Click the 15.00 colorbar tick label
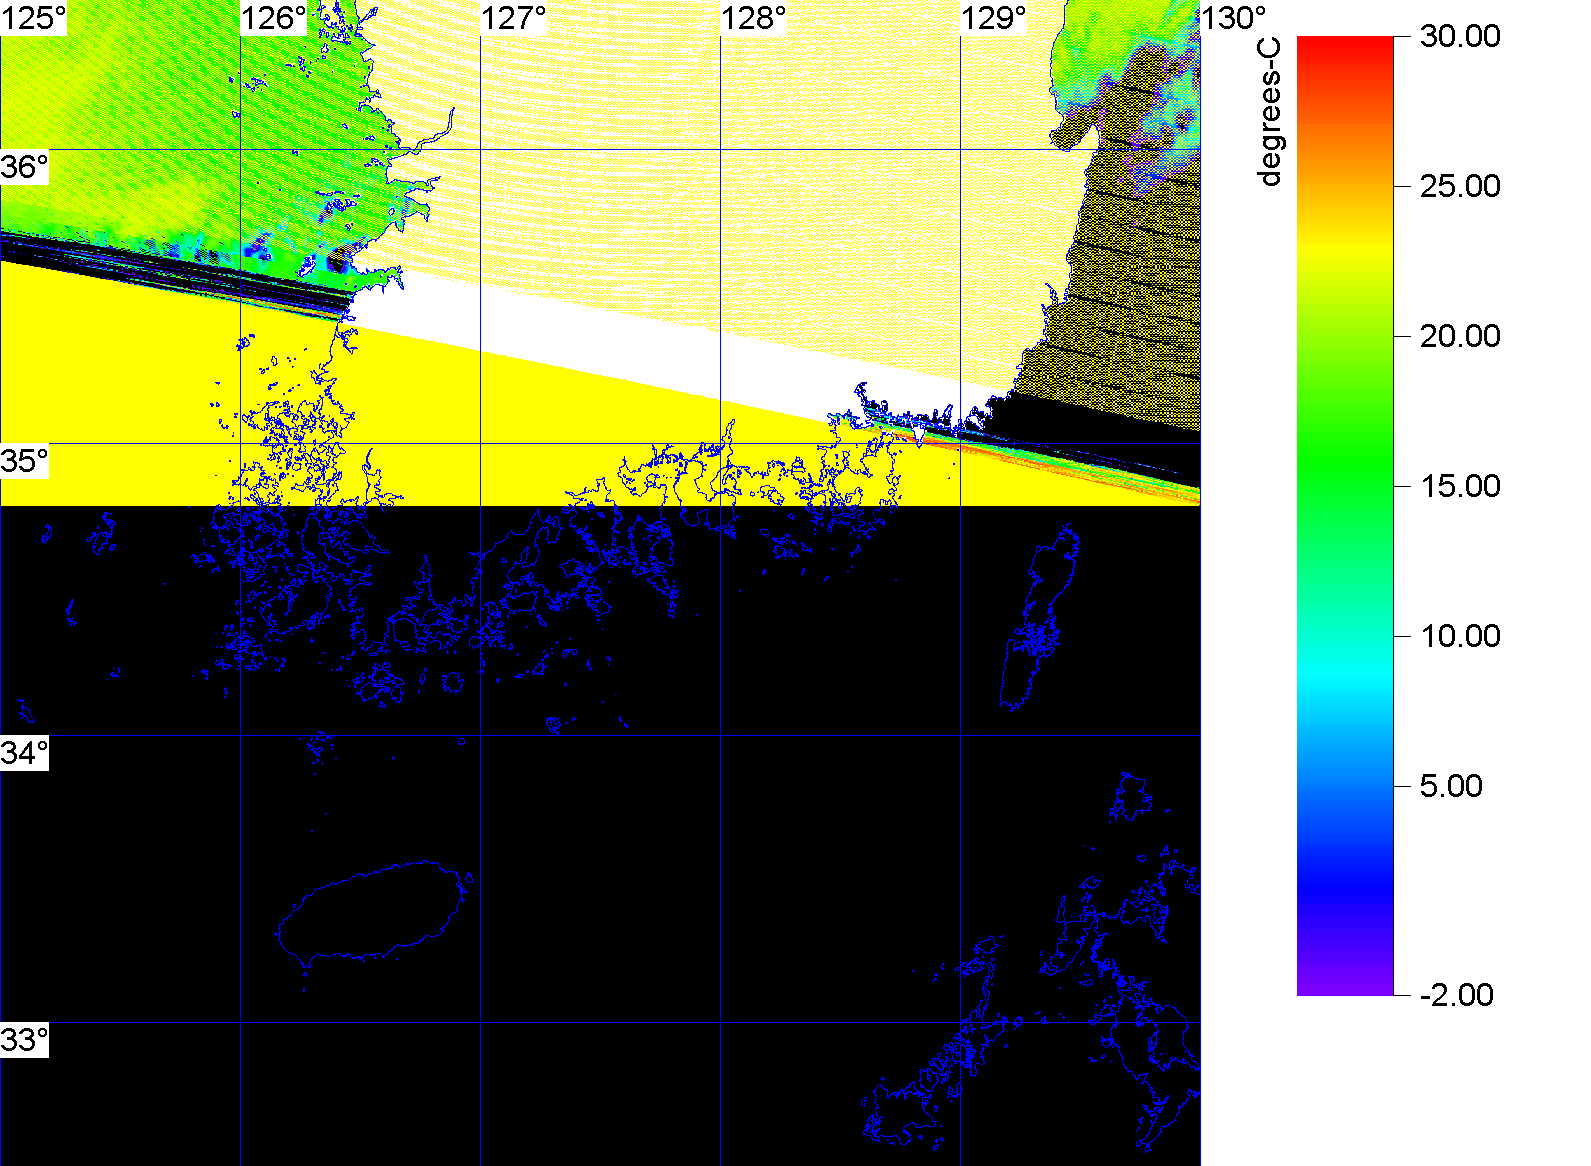 click(x=1460, y=486)
